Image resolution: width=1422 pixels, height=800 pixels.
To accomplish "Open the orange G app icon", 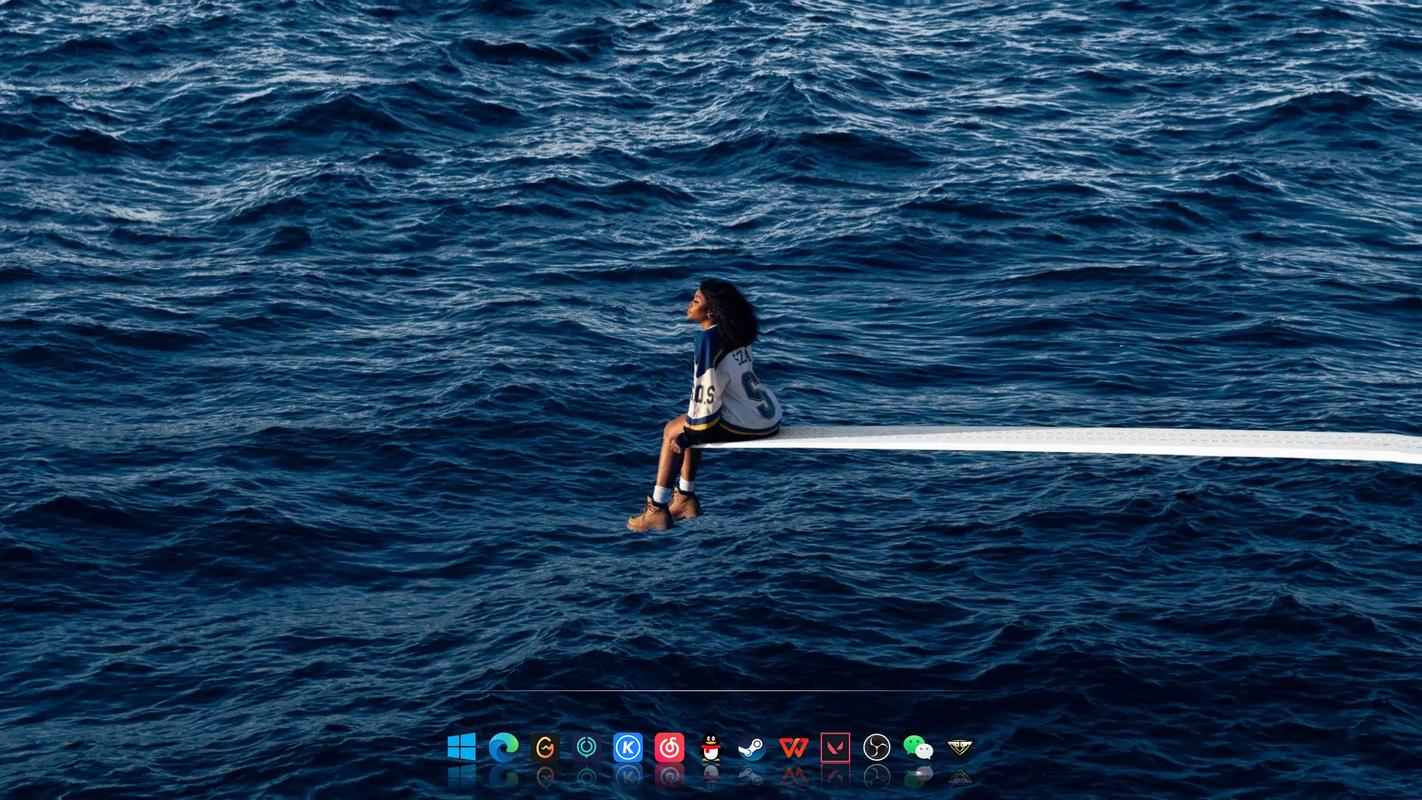I will click(545, 747).
